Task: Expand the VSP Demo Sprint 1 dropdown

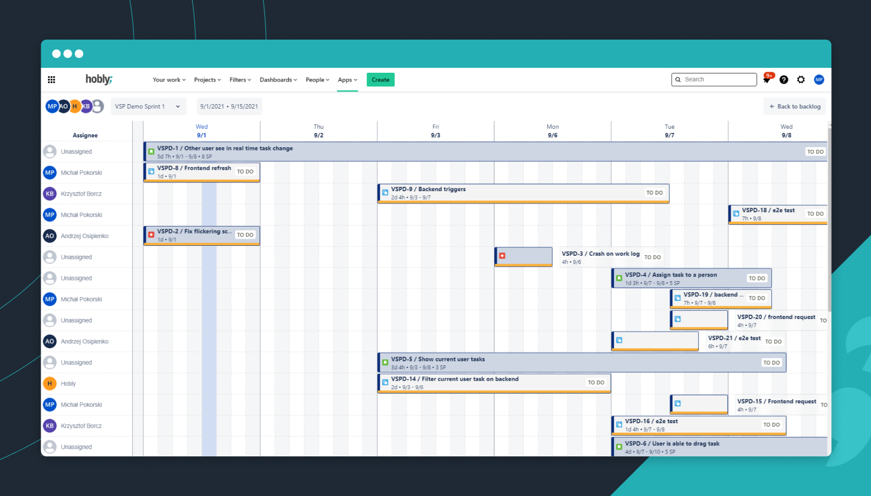Action: click(148, 107)
